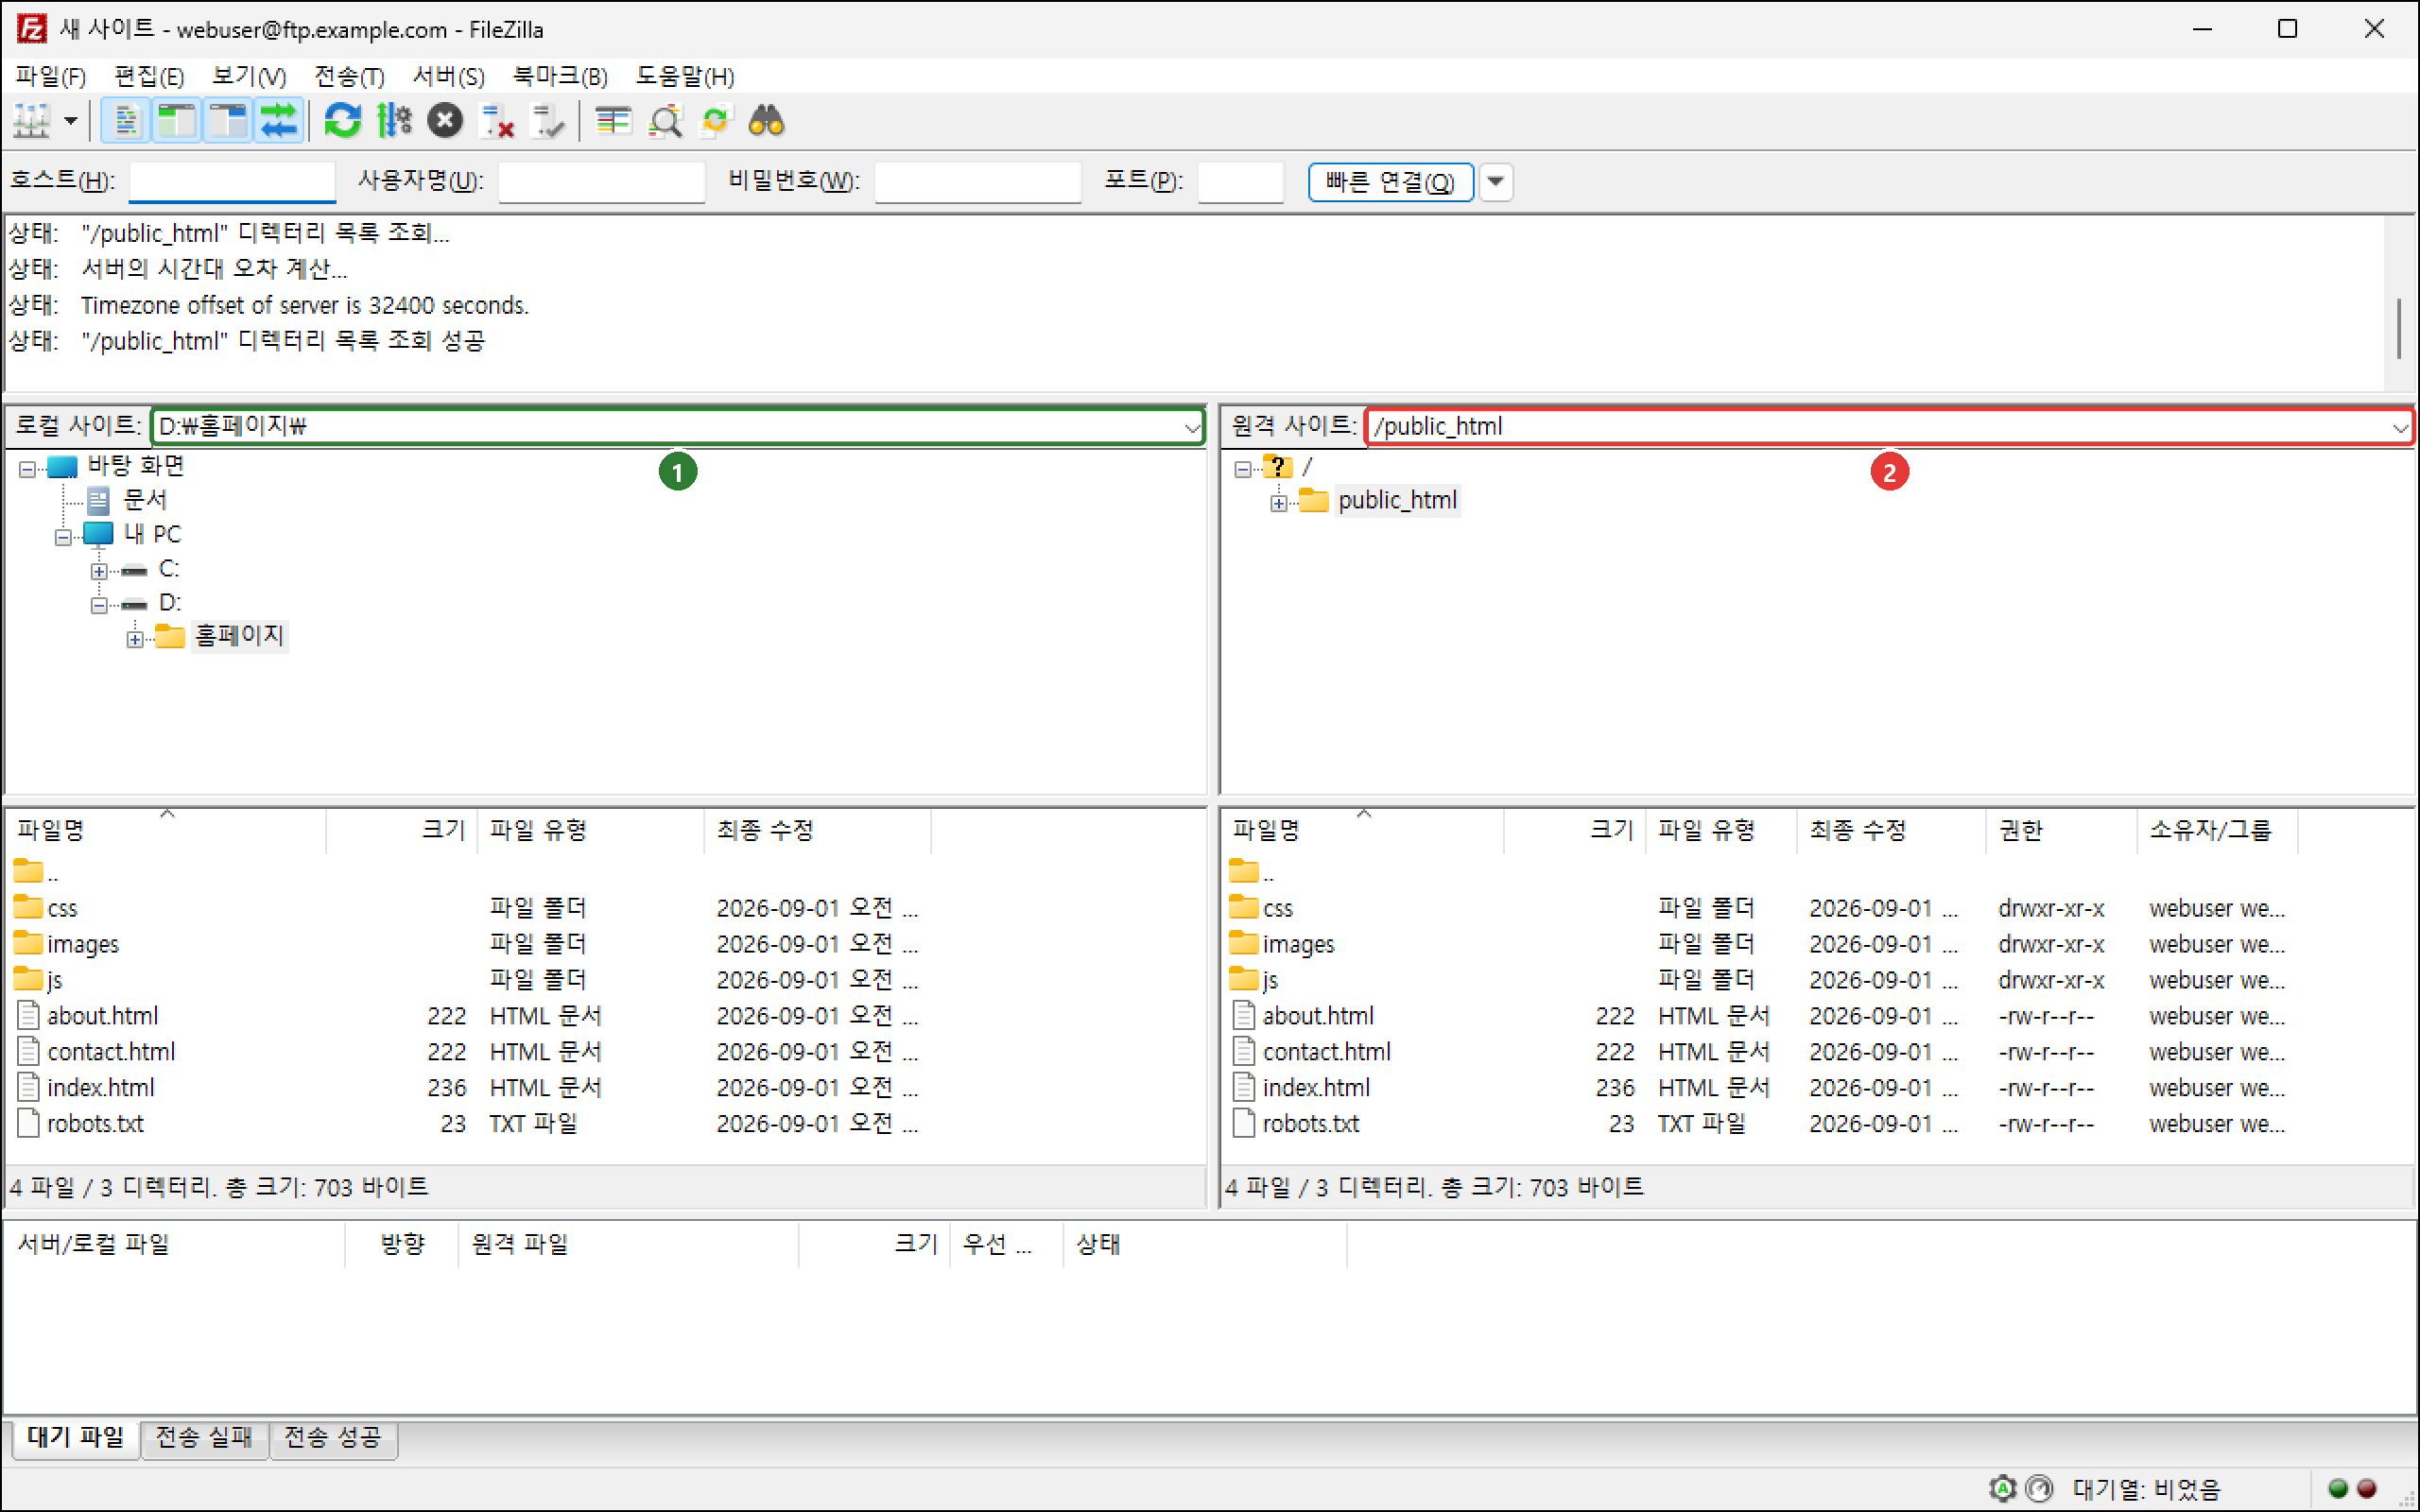Image resolution: width=2420 pixels, height=1512 pixels.
Task: Select remote about.html file
Action: (x=1318, y=1016)
